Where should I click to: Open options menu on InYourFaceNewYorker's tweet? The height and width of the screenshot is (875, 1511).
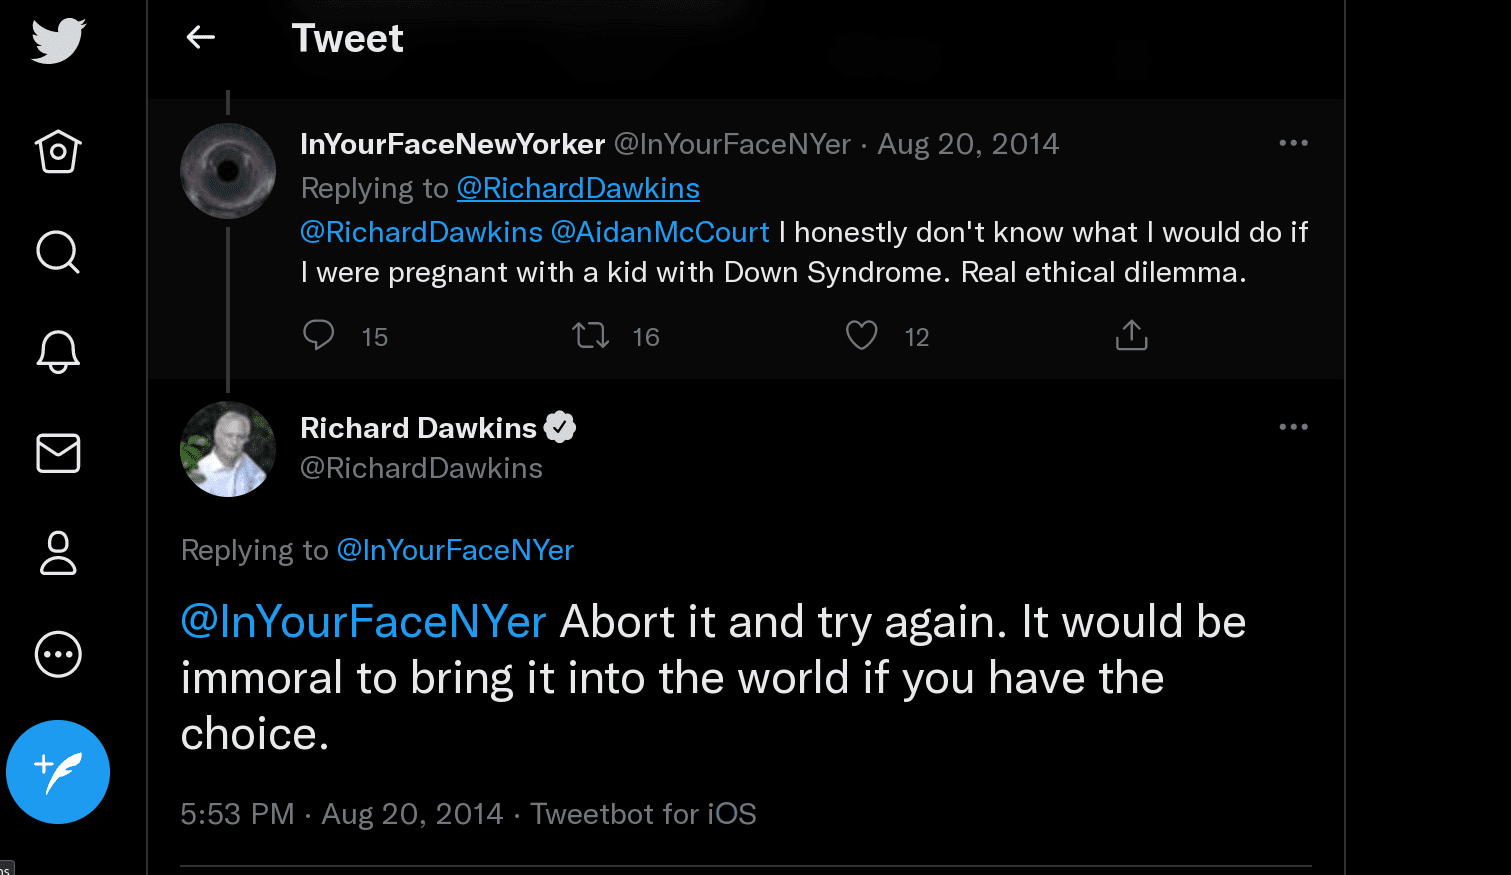(x=1293, y=143)
